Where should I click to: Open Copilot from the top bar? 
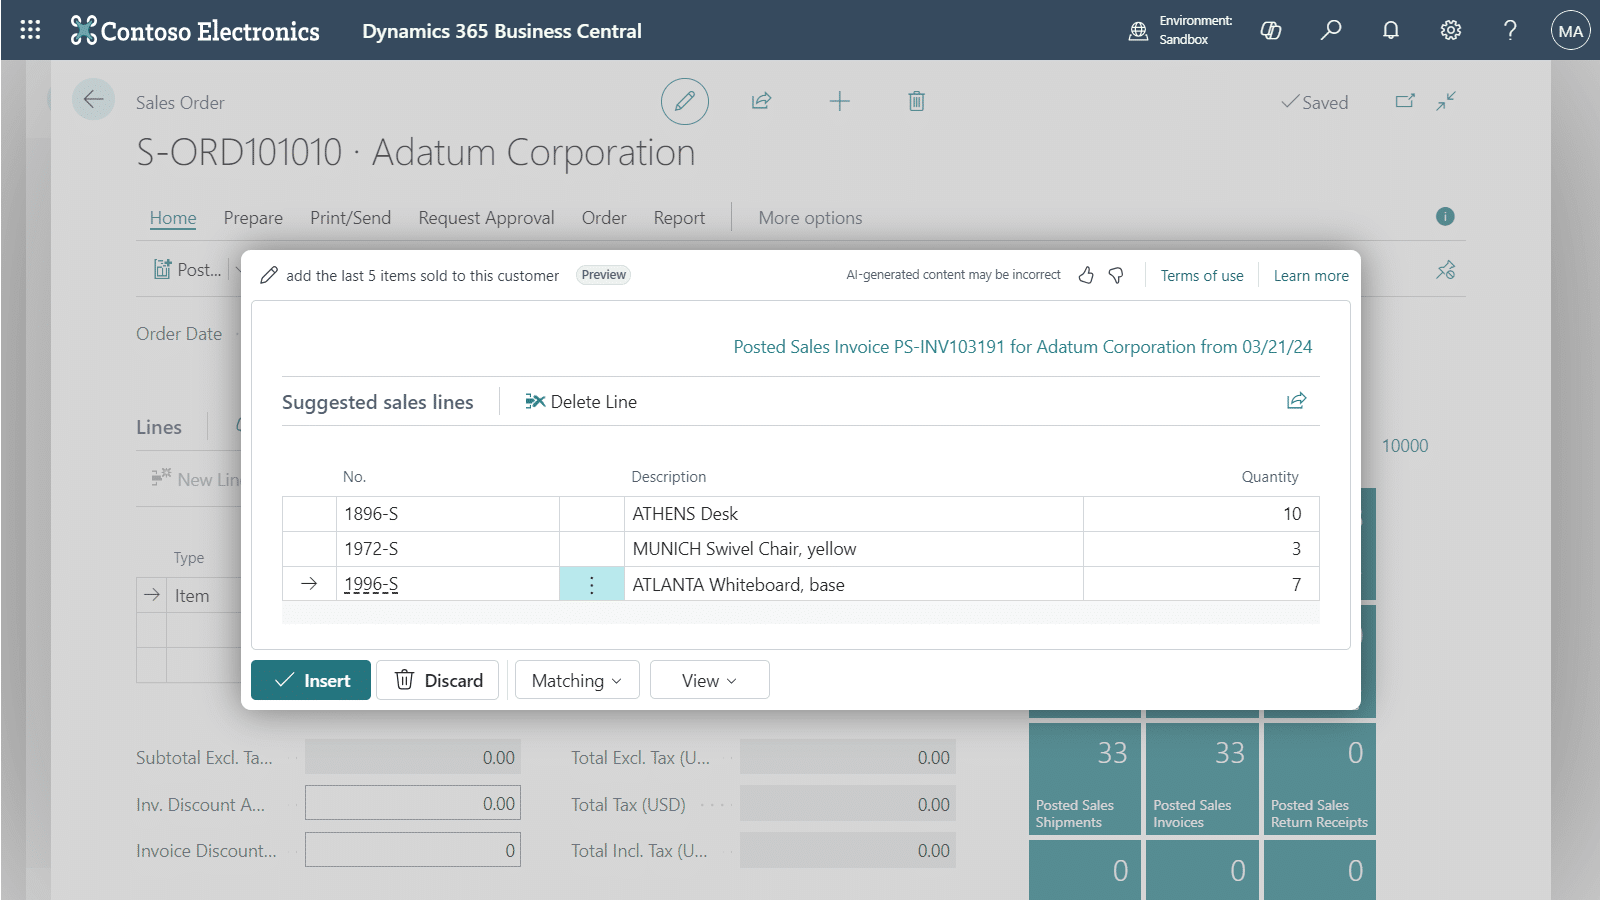click(x=1271, y=30)
